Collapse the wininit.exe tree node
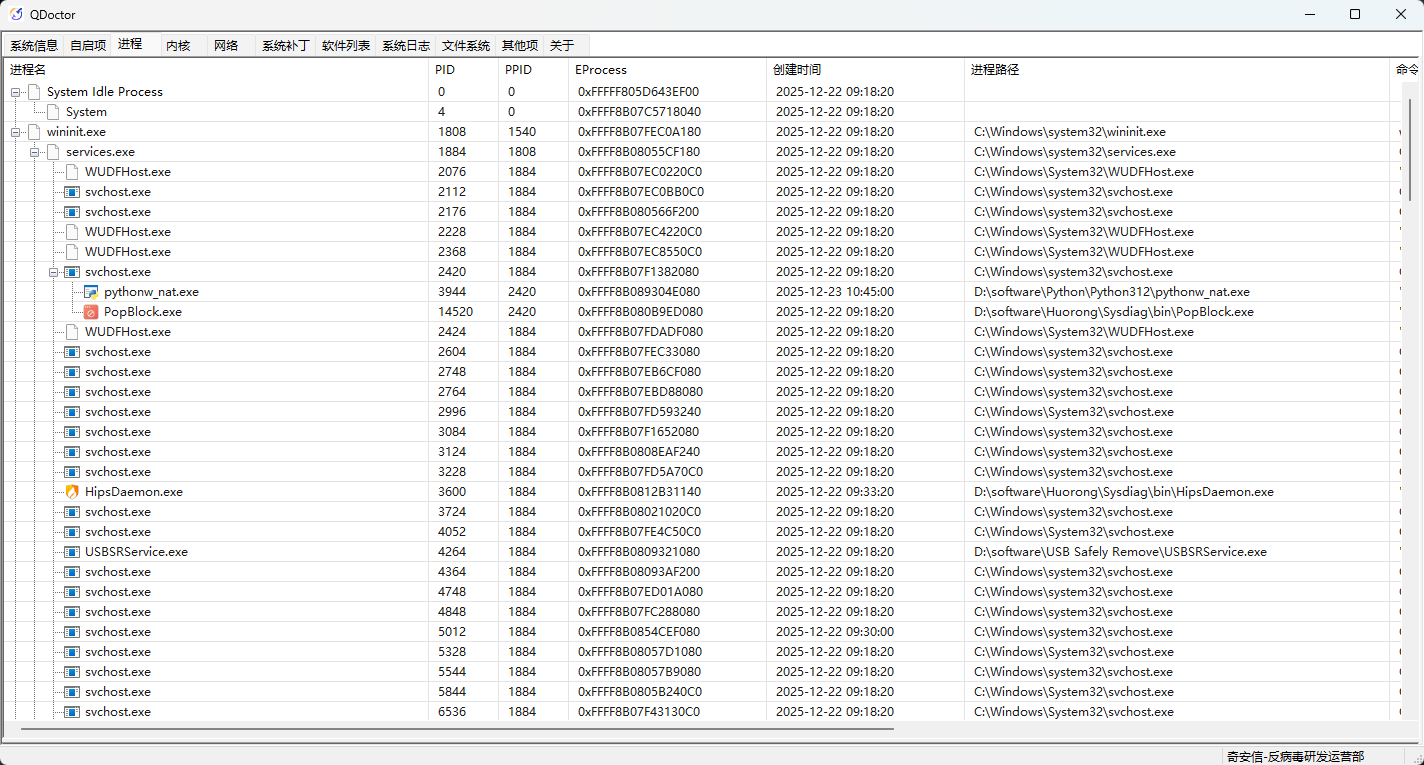The image size is (1424, 765). point(16,132)
